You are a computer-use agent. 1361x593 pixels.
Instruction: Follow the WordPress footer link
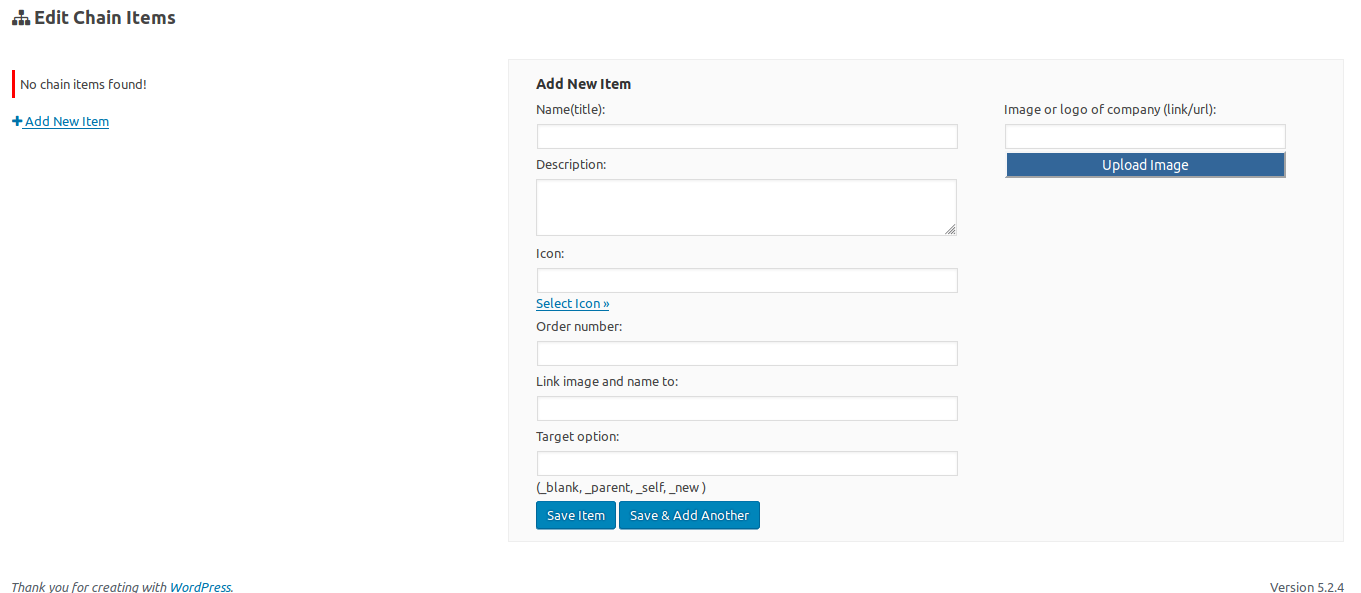coord(200,587)
